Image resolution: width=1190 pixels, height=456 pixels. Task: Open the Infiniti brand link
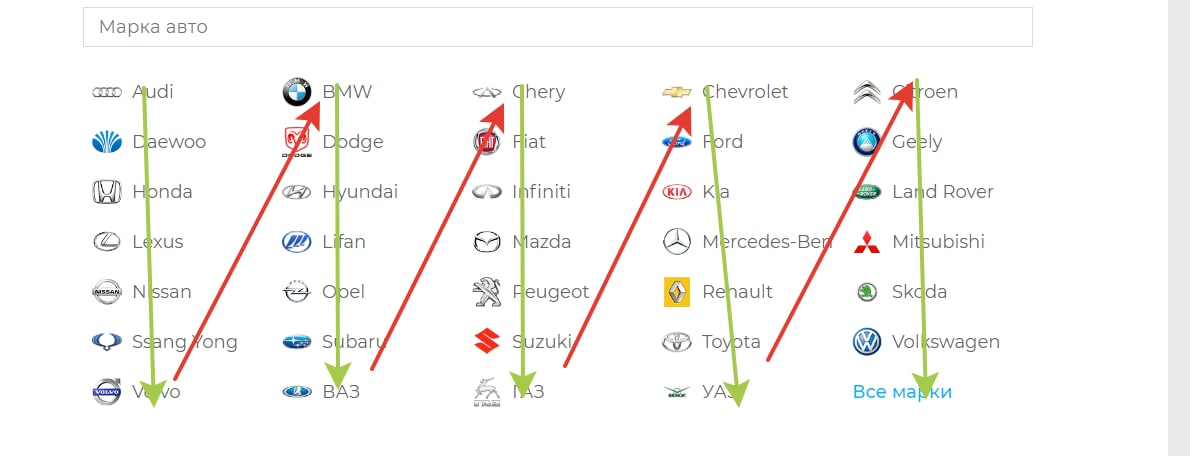pyautogui.click(x=541, y=192)
